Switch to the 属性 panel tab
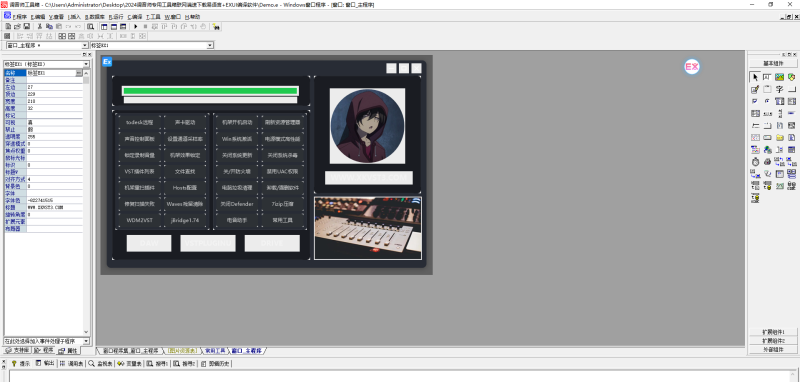The width and height of the screenshot is (800, 382). pyautogui.click(x=68, y=351)
